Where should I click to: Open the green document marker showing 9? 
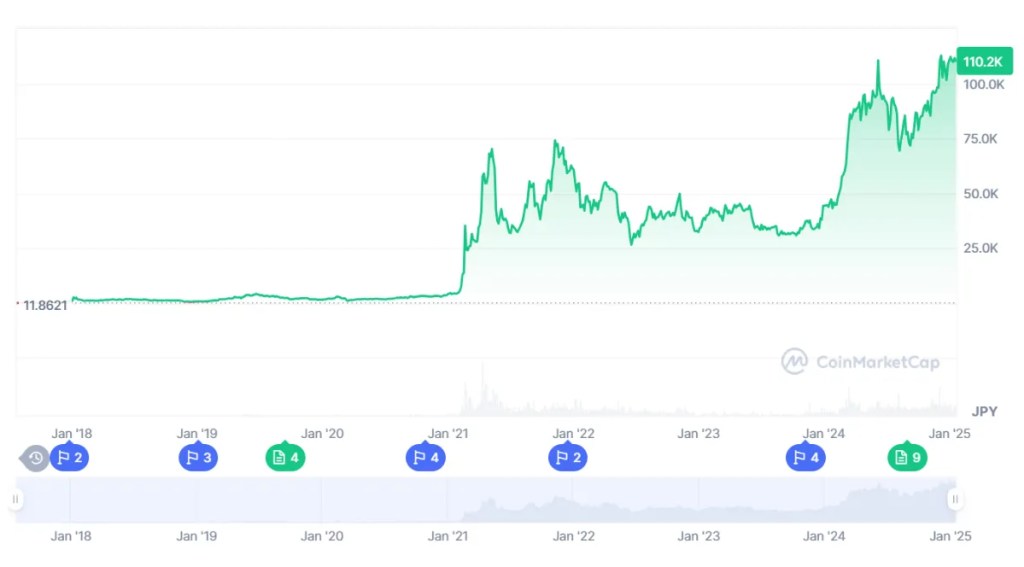click(907, 458)
